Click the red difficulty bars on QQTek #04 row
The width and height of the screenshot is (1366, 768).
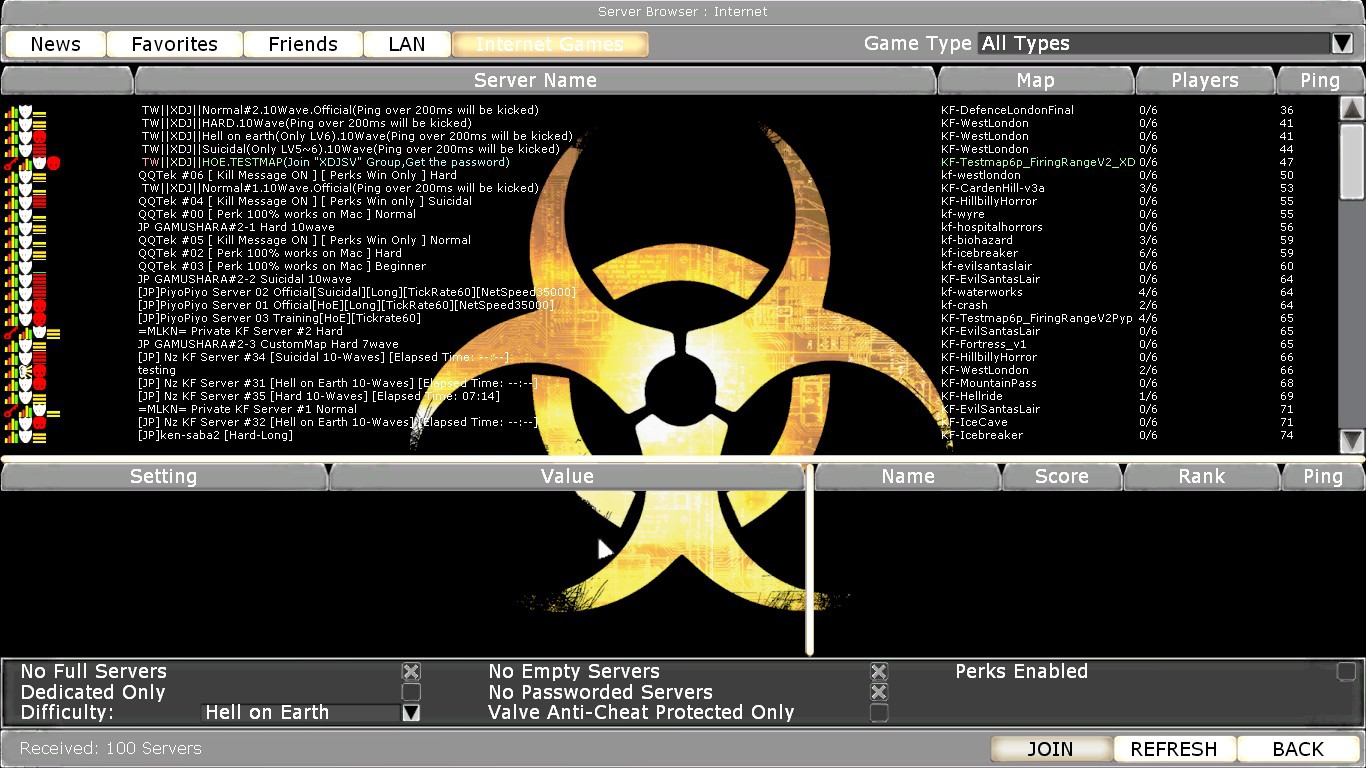coord(39,202)
